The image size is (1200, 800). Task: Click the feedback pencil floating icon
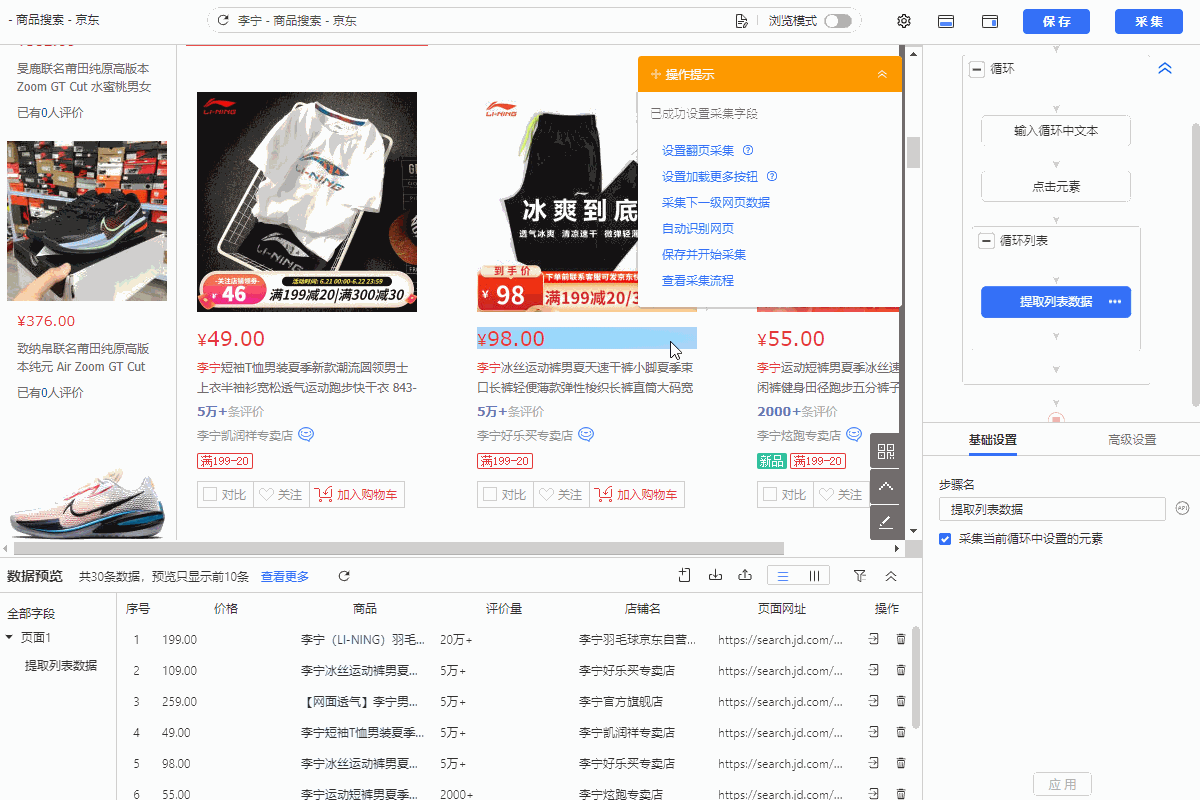click(x=886, y=522)
